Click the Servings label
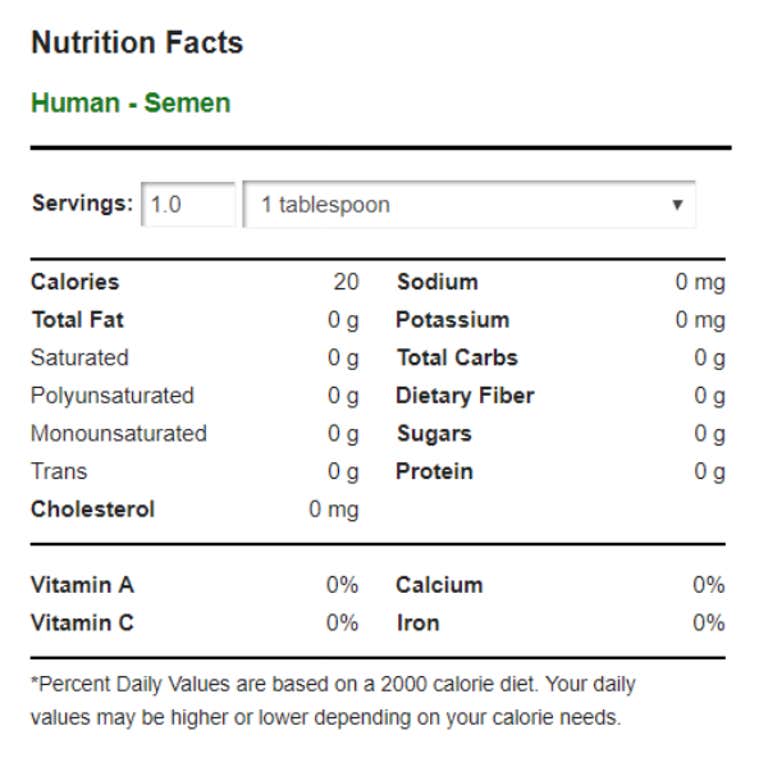Image resolution: width=768 pixels, height=767 pixels. pyautogui.click(x=81, y=204)
